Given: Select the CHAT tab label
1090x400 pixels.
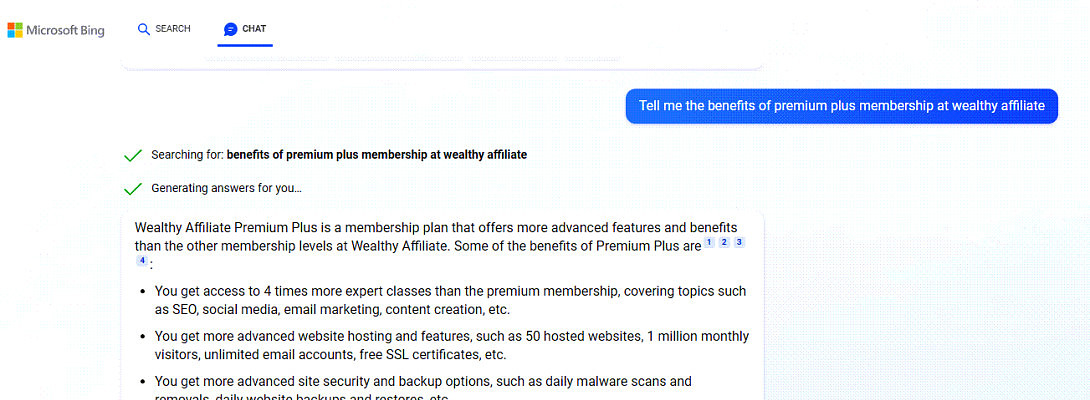Looking at the screenshot, I should click(x=254, y=29).
